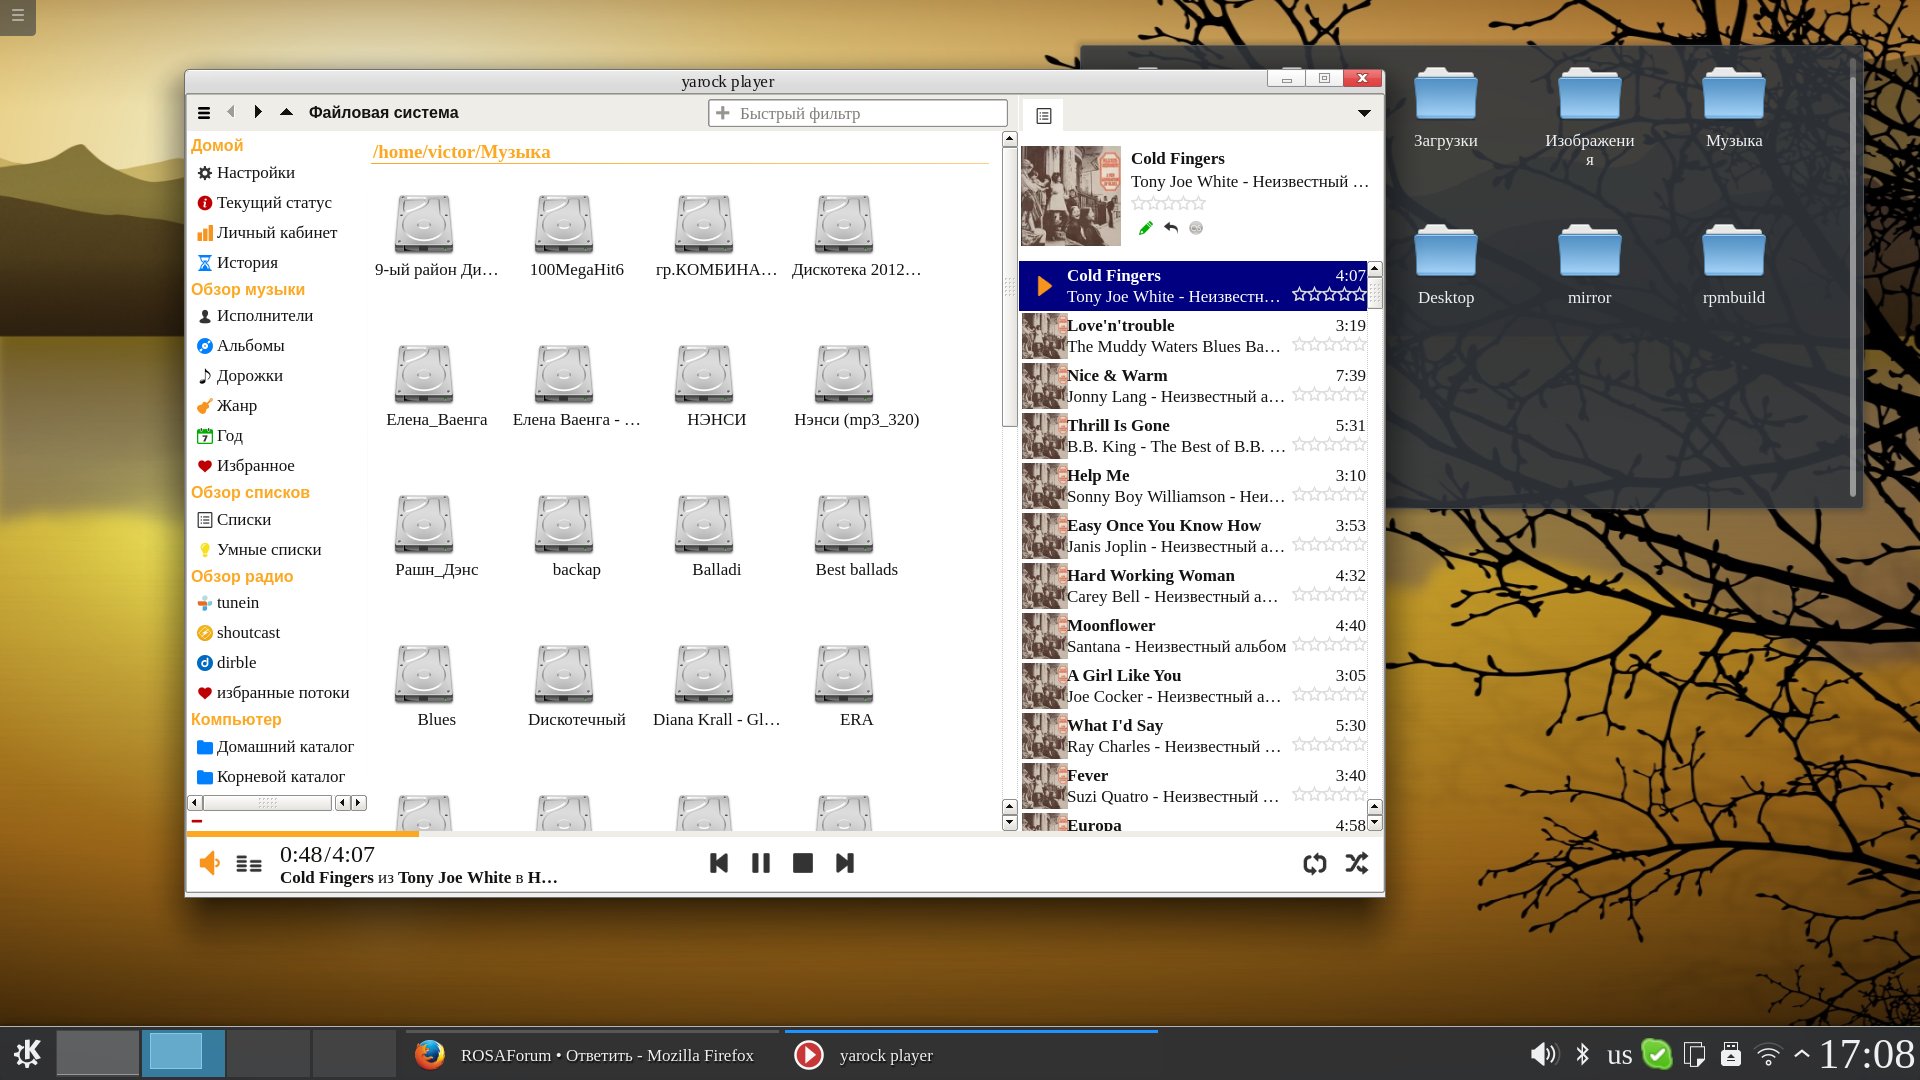Stop playback with the stop button
Viewport: 1920px width, 1080px height.
(802, 863)
